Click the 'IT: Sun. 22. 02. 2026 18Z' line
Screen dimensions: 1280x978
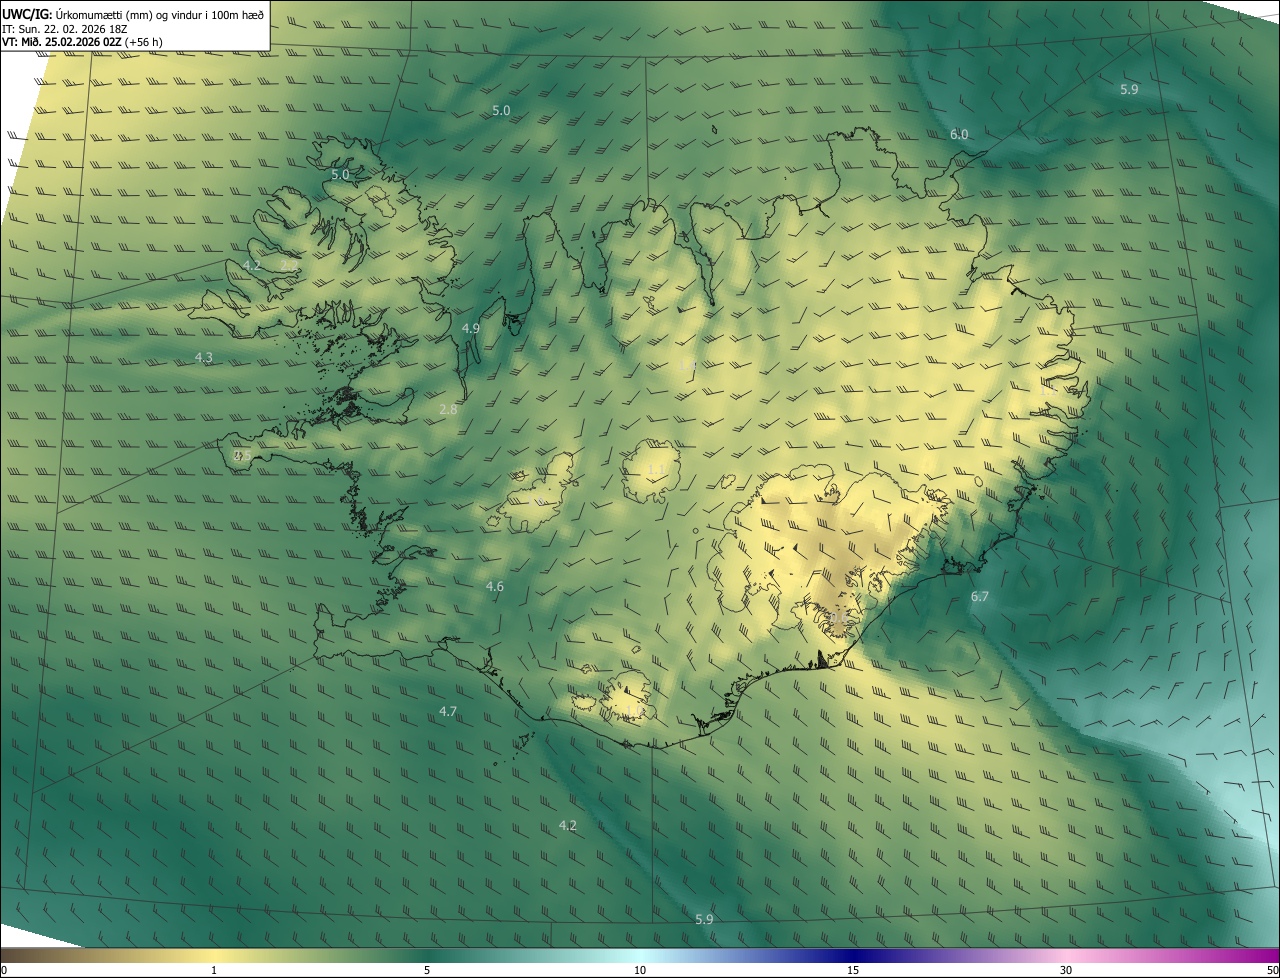(64, 28)
